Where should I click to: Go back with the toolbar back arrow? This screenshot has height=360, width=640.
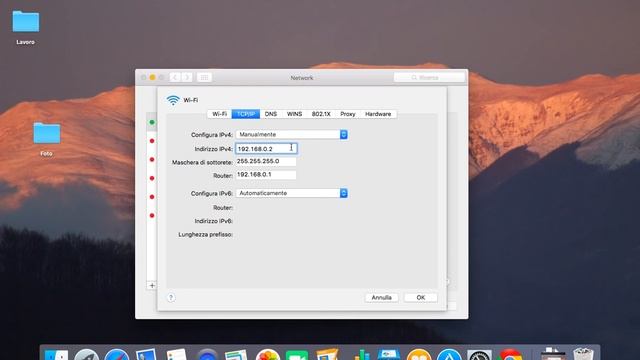click(175, 77)
